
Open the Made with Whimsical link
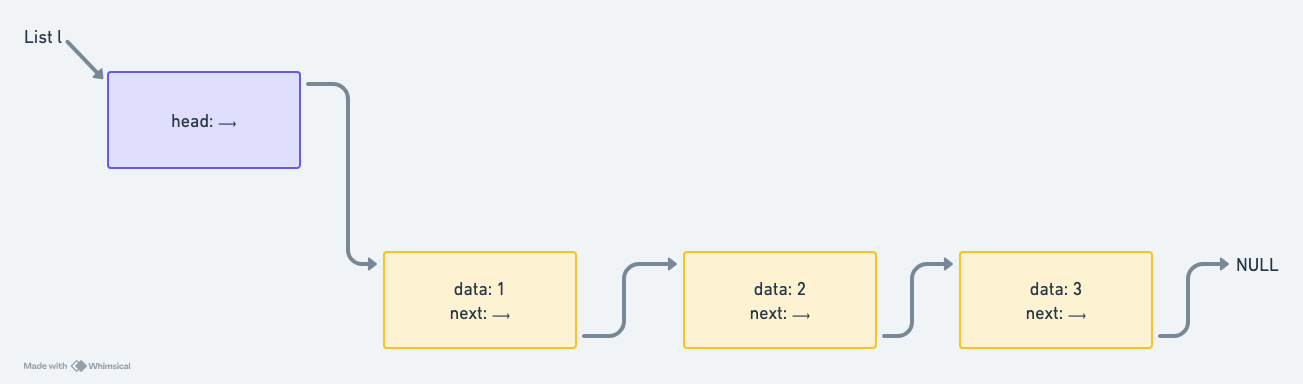77,366
